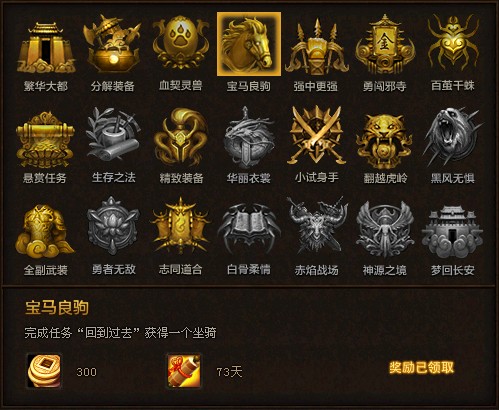Click the gold coin reward thumbnail

(44, 371)
